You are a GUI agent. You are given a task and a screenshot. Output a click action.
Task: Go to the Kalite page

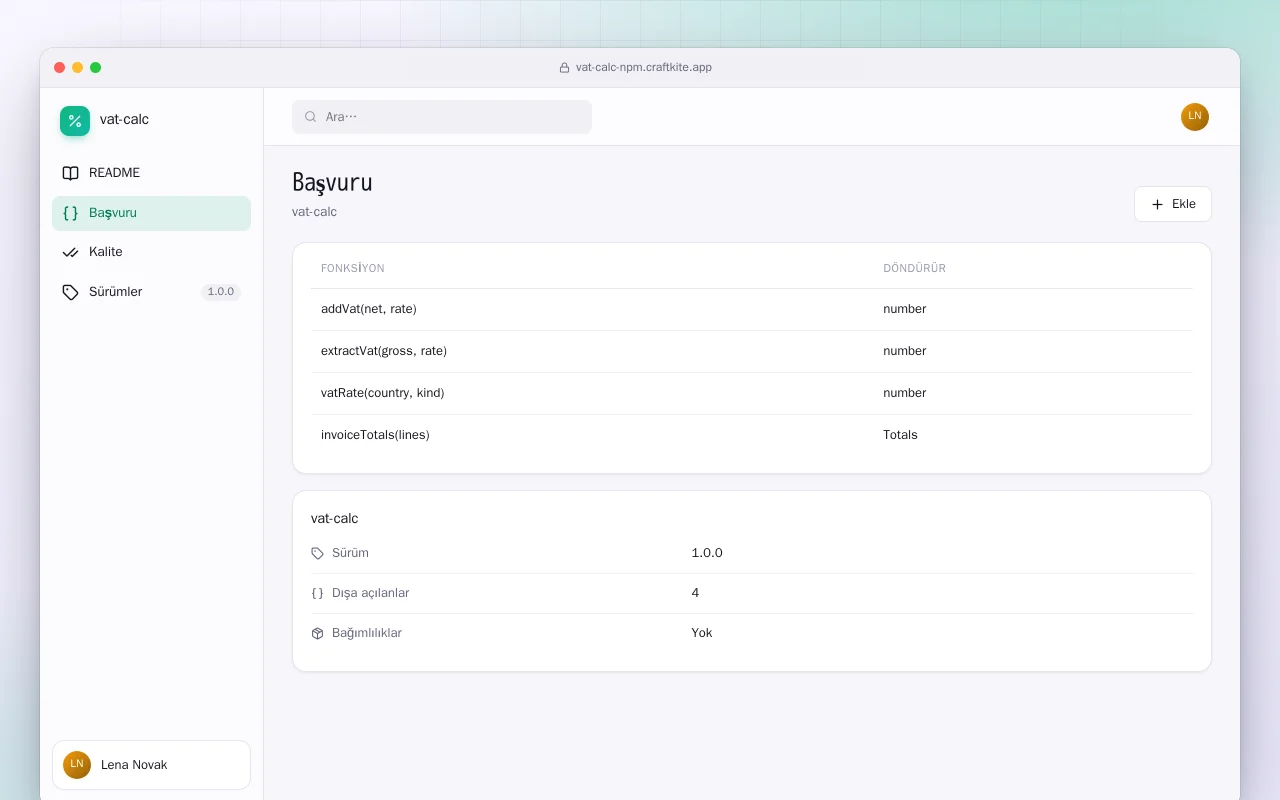click(x=151, y=252)
